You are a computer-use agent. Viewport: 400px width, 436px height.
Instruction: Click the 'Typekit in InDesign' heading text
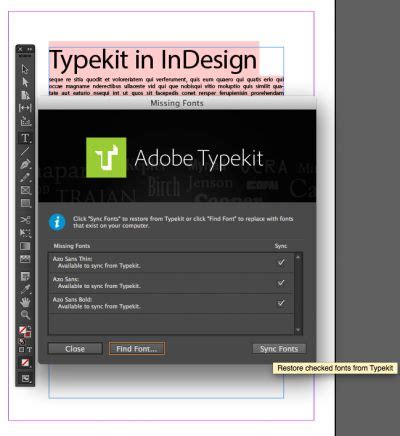[153, 60]
